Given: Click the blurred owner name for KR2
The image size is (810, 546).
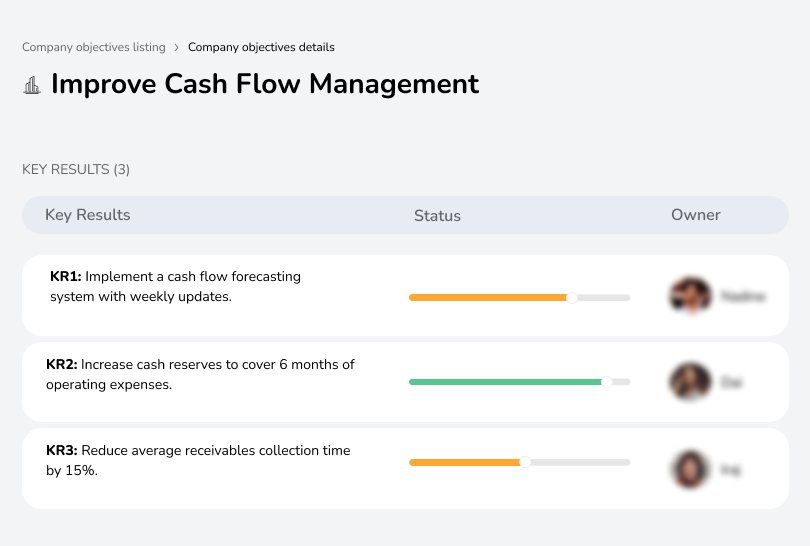Looking at the screenshot, I should coord(731,383).
